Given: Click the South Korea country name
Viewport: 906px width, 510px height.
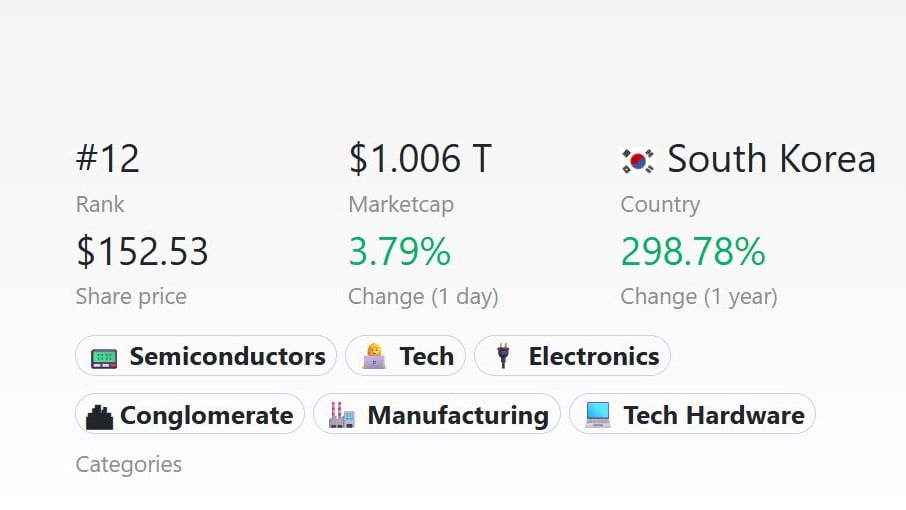Looking at the screenshot, I should click(x=771, y=159).
